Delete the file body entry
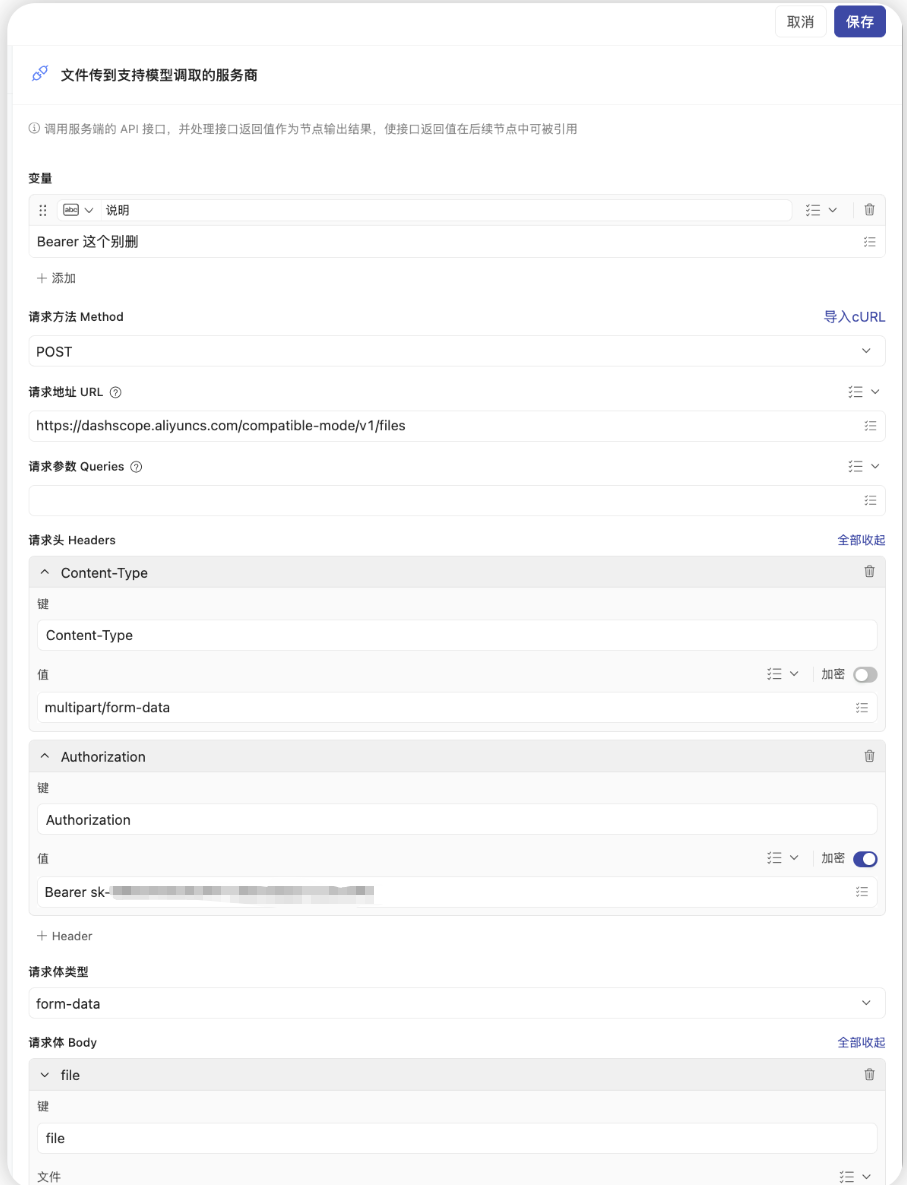 pos(869,1075)
